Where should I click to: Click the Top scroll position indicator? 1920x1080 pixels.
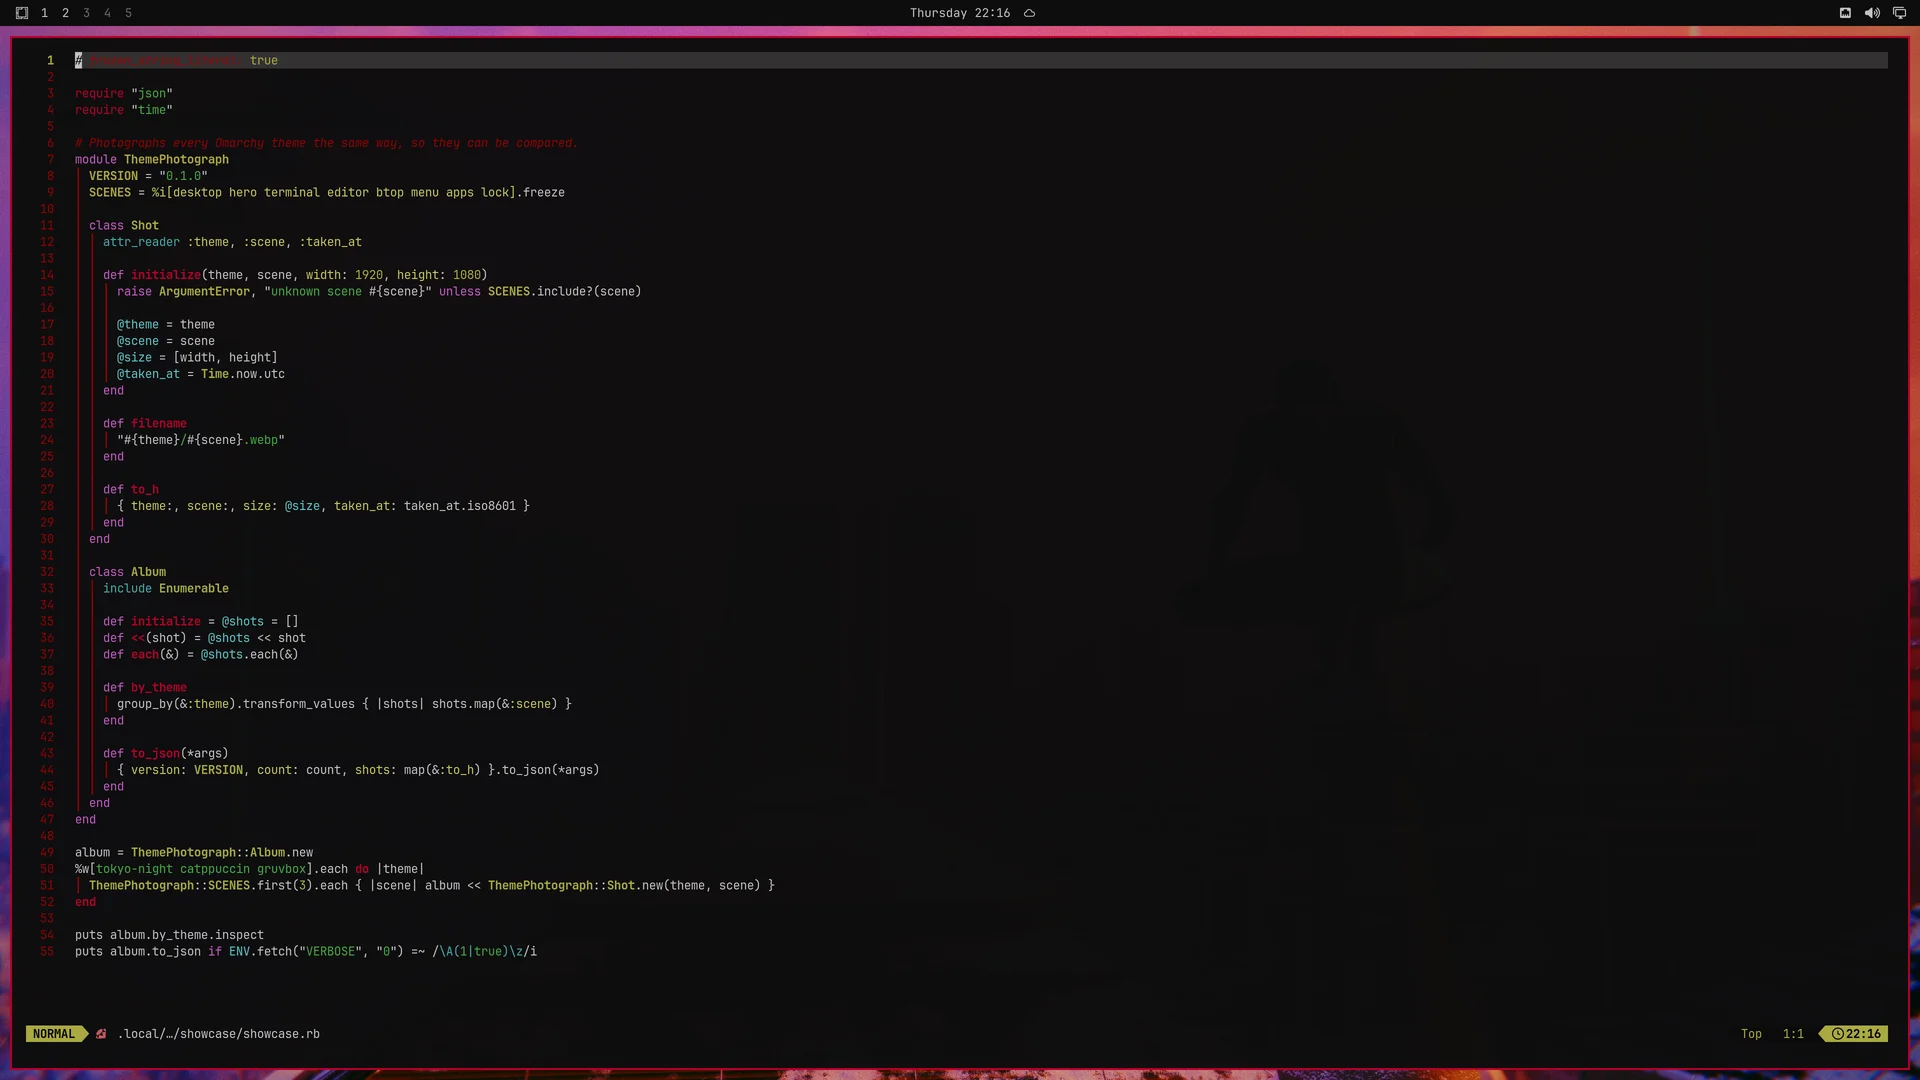[x=1751, y=1034]
